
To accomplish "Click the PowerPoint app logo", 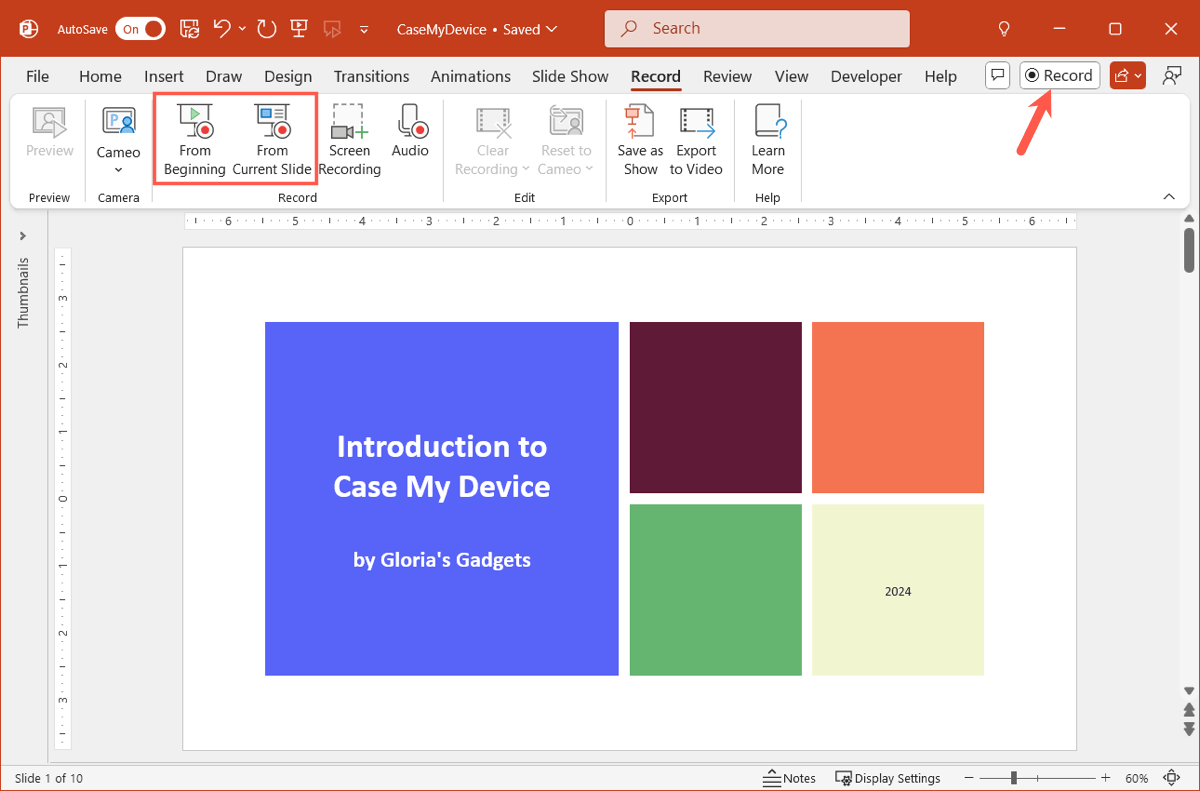I will click(29, 29).
